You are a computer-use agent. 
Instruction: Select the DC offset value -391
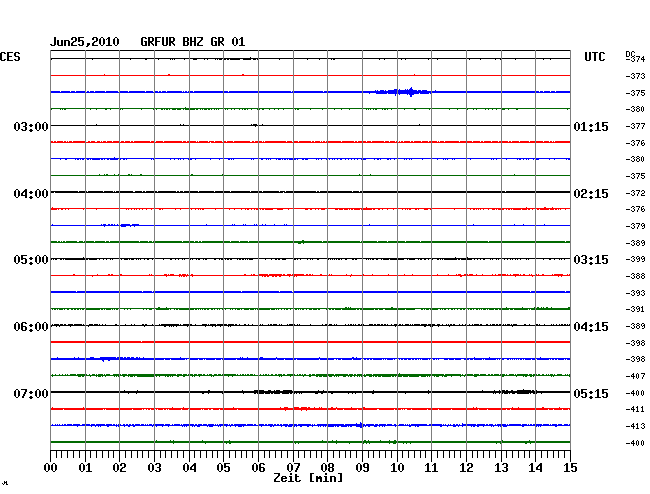point(635,309)
